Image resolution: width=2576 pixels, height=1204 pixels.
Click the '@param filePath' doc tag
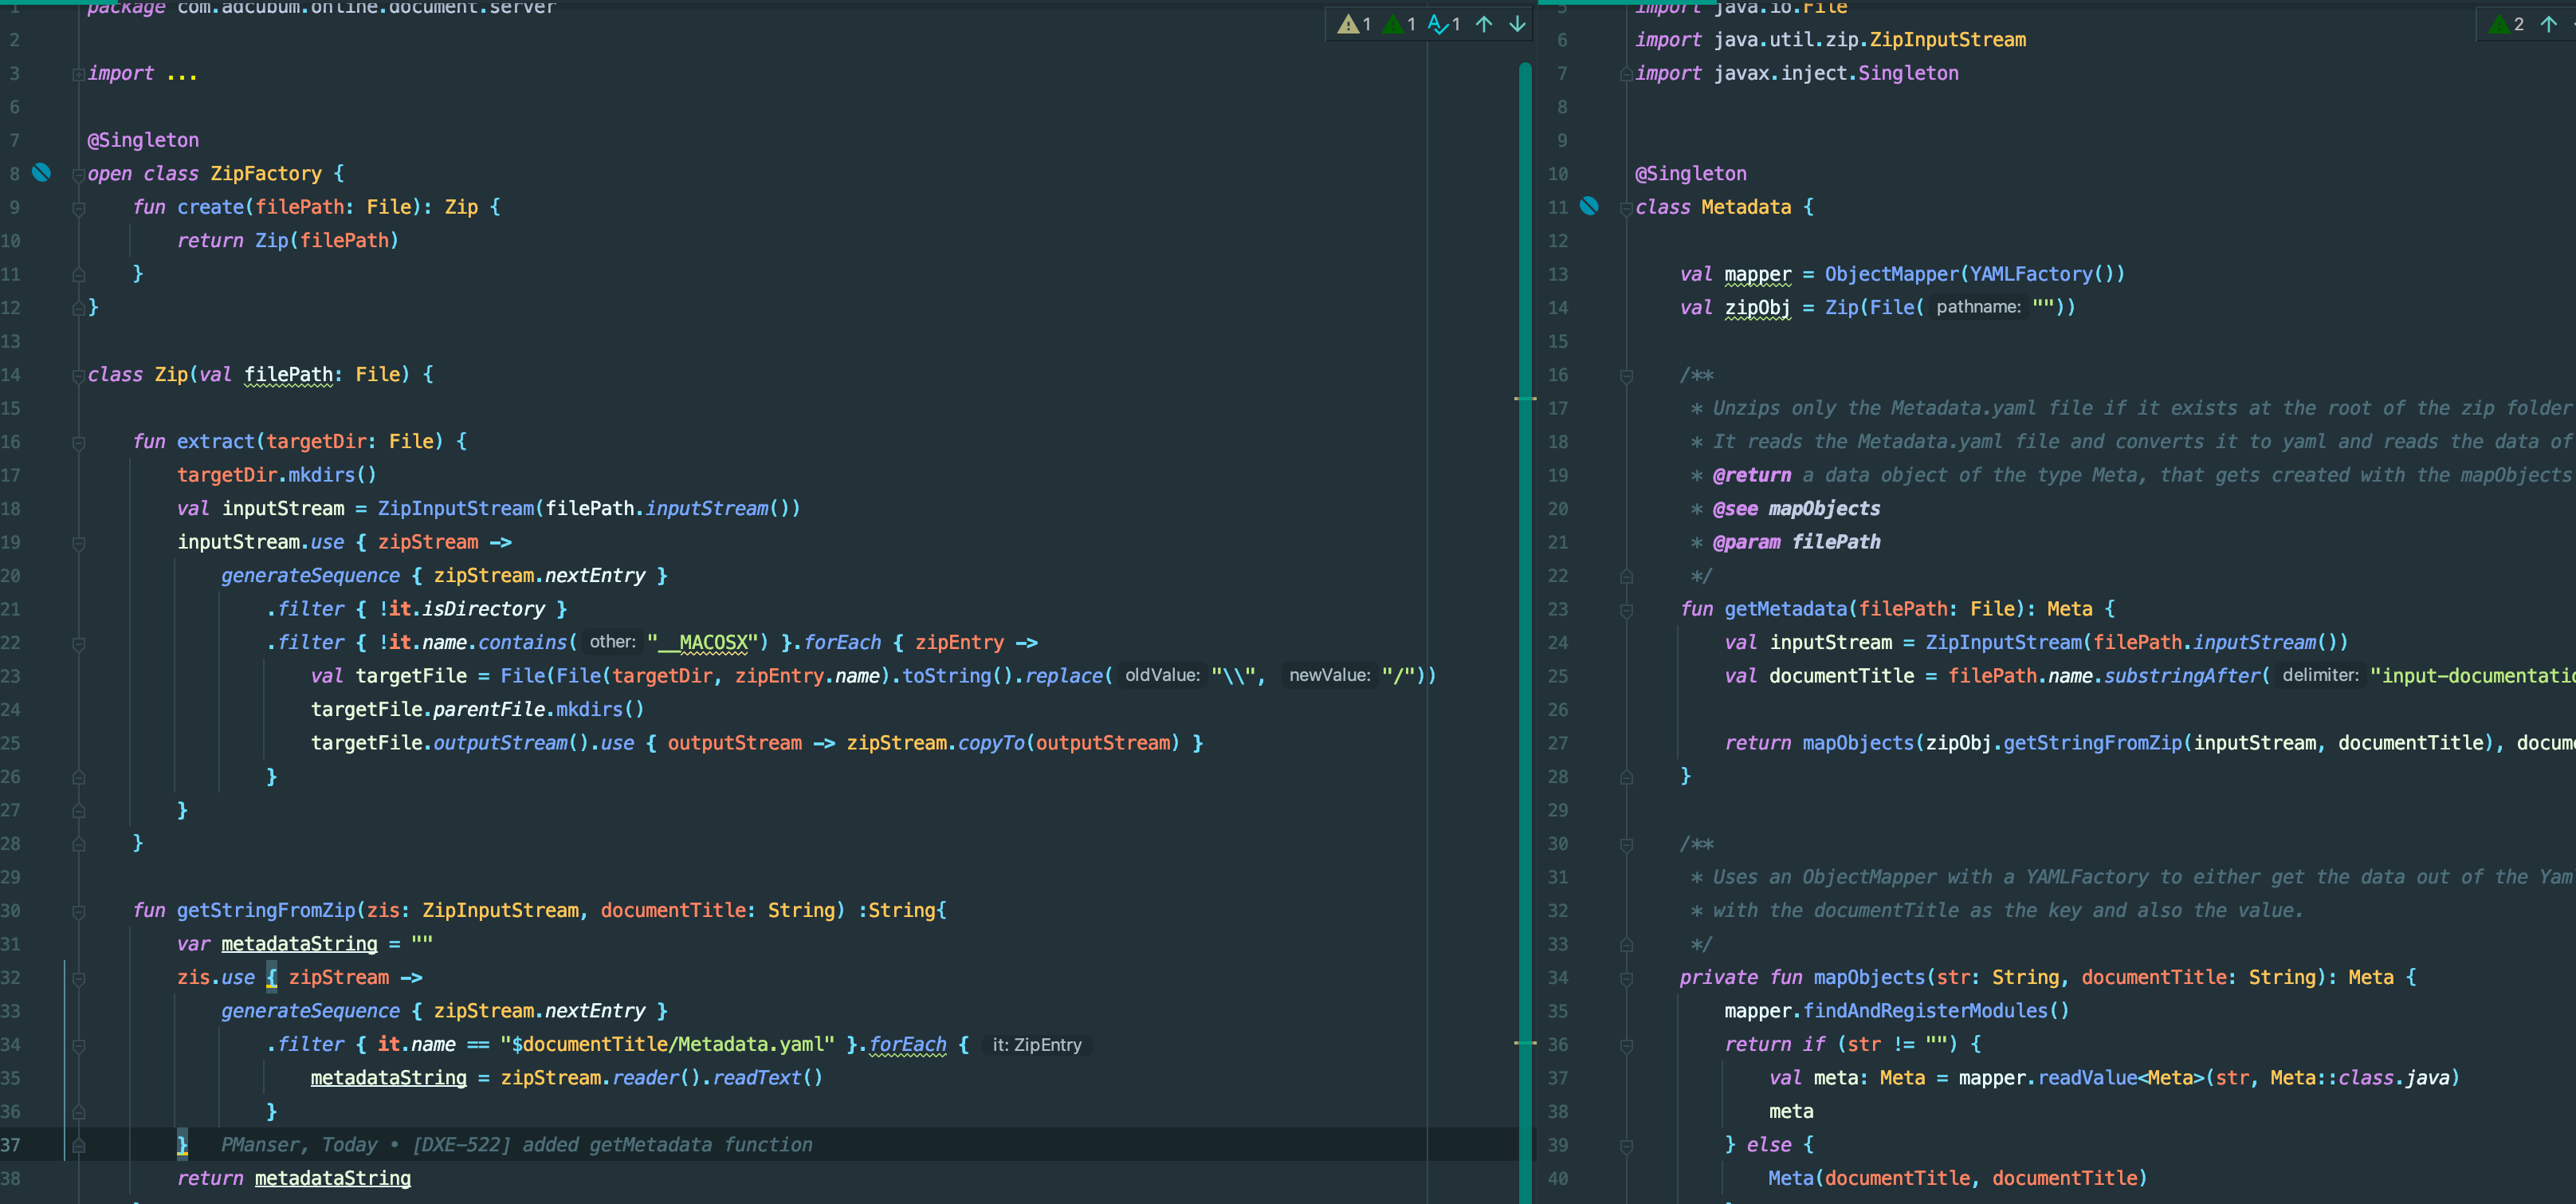[1796, 542]
